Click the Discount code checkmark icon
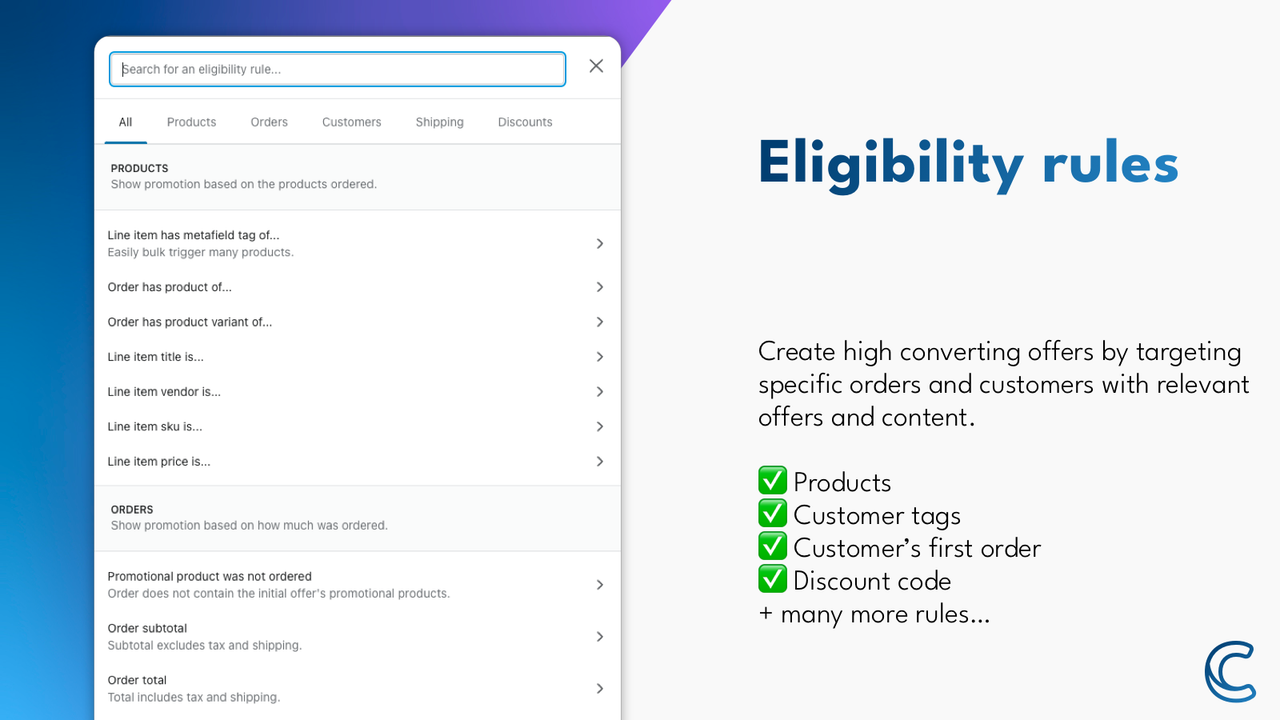The height and width of the screenshot is (720, 1280). pyautogui.click(x=772, y=578)
